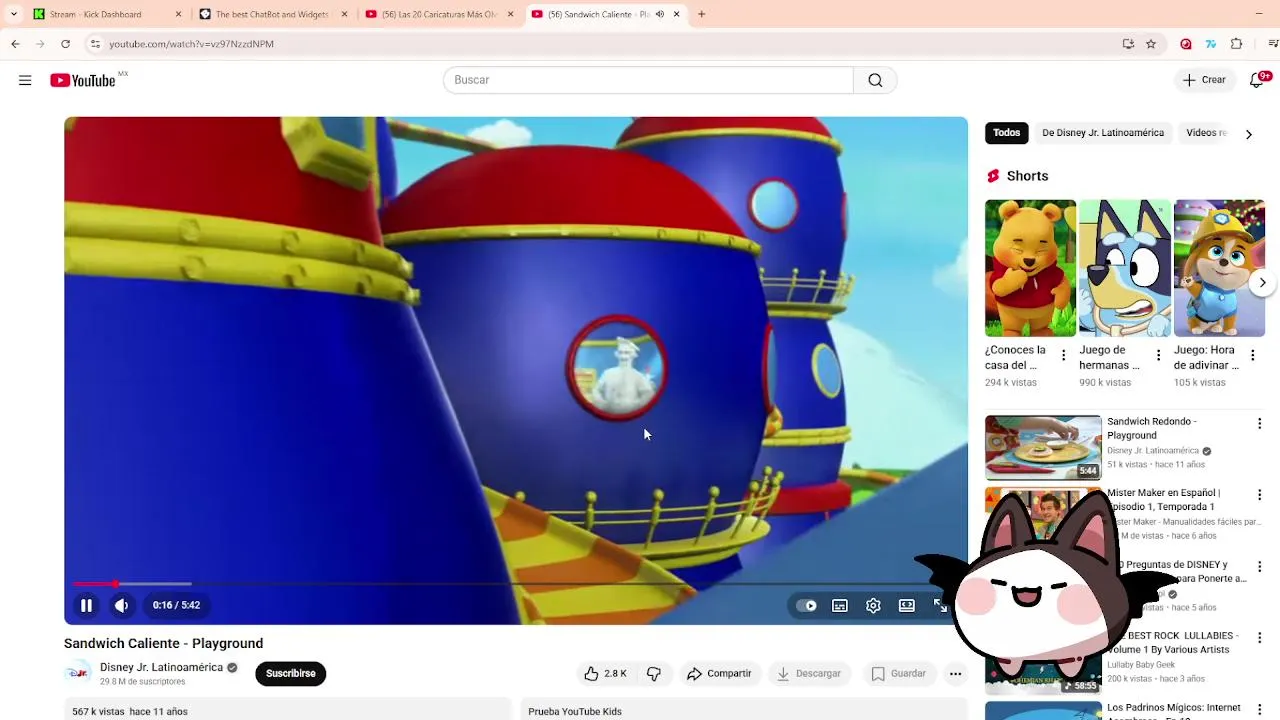Toggle the autoplay switch in the player

[x=806, y=605]
